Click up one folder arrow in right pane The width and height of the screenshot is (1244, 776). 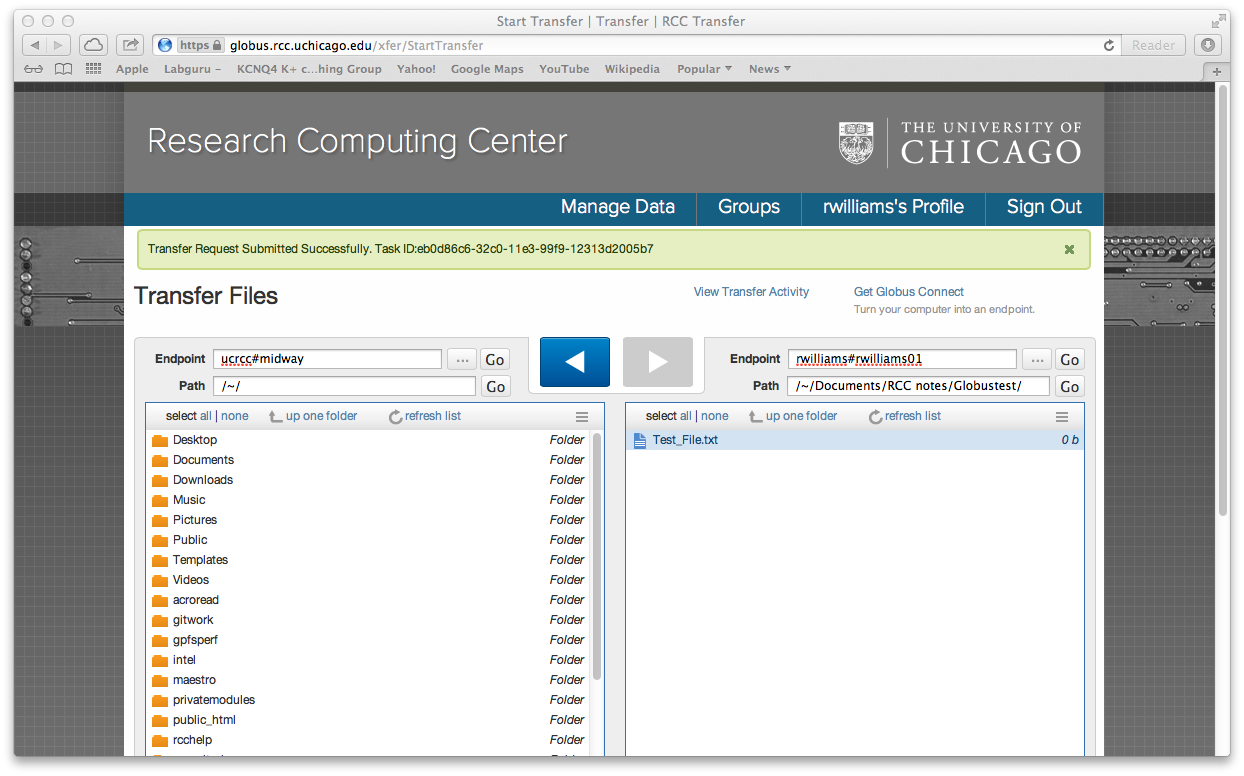click(x=756, y=417)
